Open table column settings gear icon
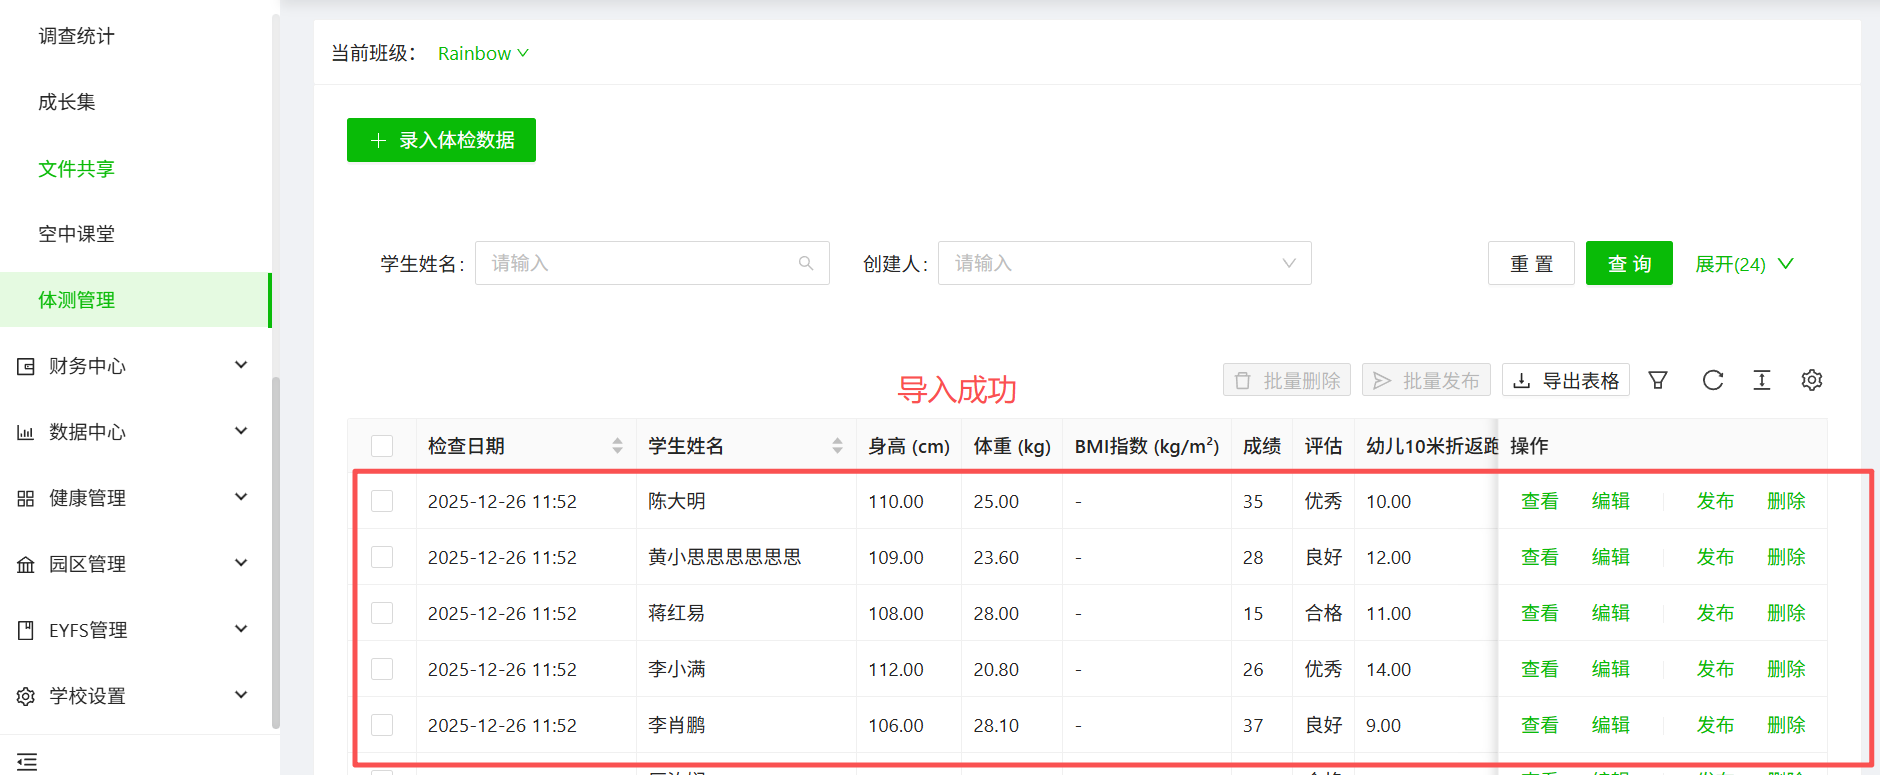The width and height of the screenshot is (1880, 775). point(1812,380)
